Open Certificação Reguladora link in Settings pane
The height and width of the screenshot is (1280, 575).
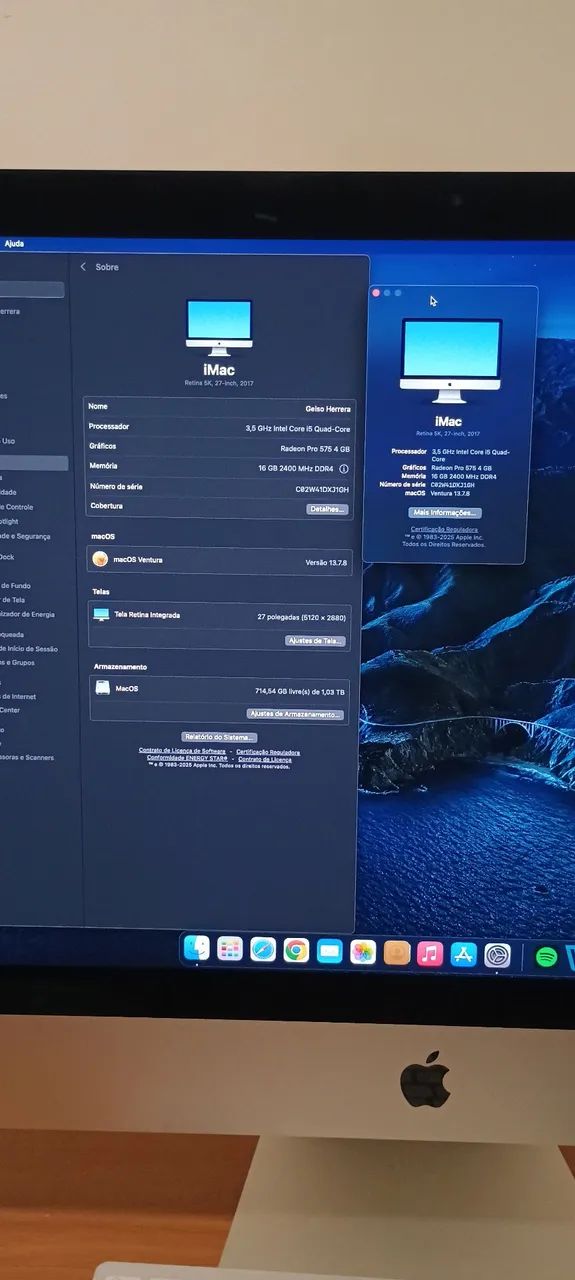coord(268,752)
